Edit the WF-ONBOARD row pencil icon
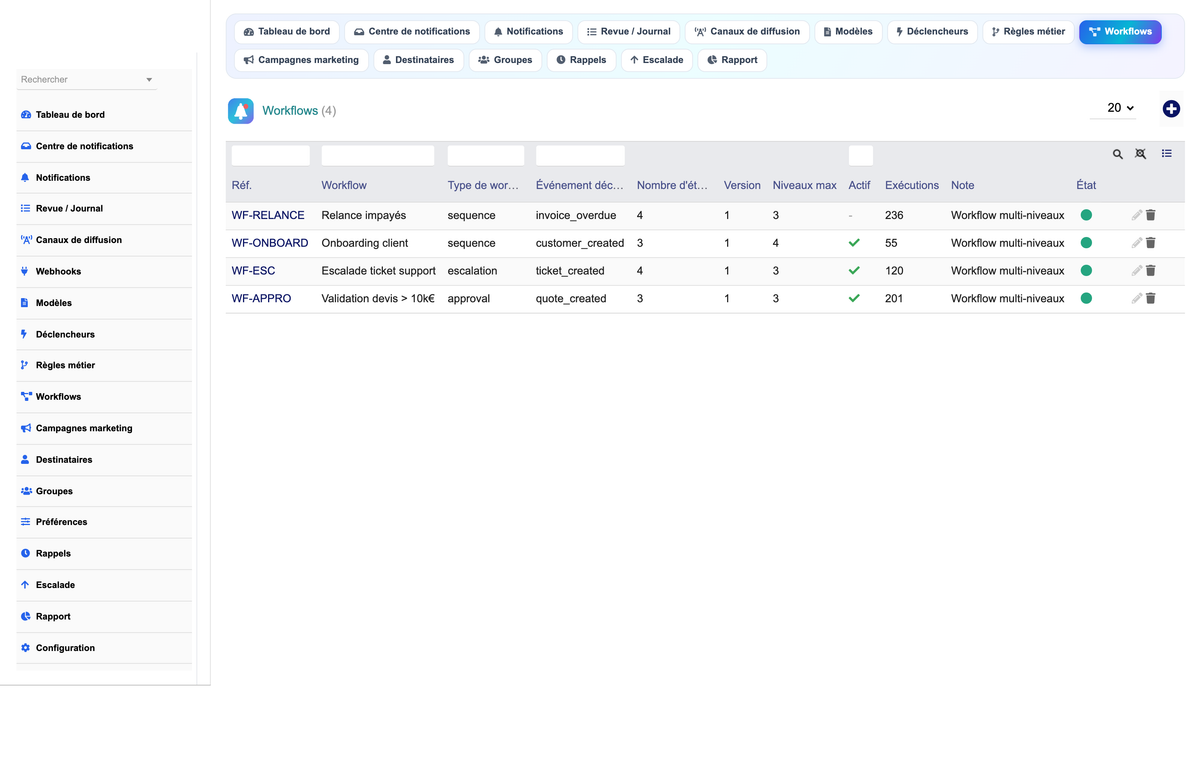The image size is (1200, 780). 1137,243
